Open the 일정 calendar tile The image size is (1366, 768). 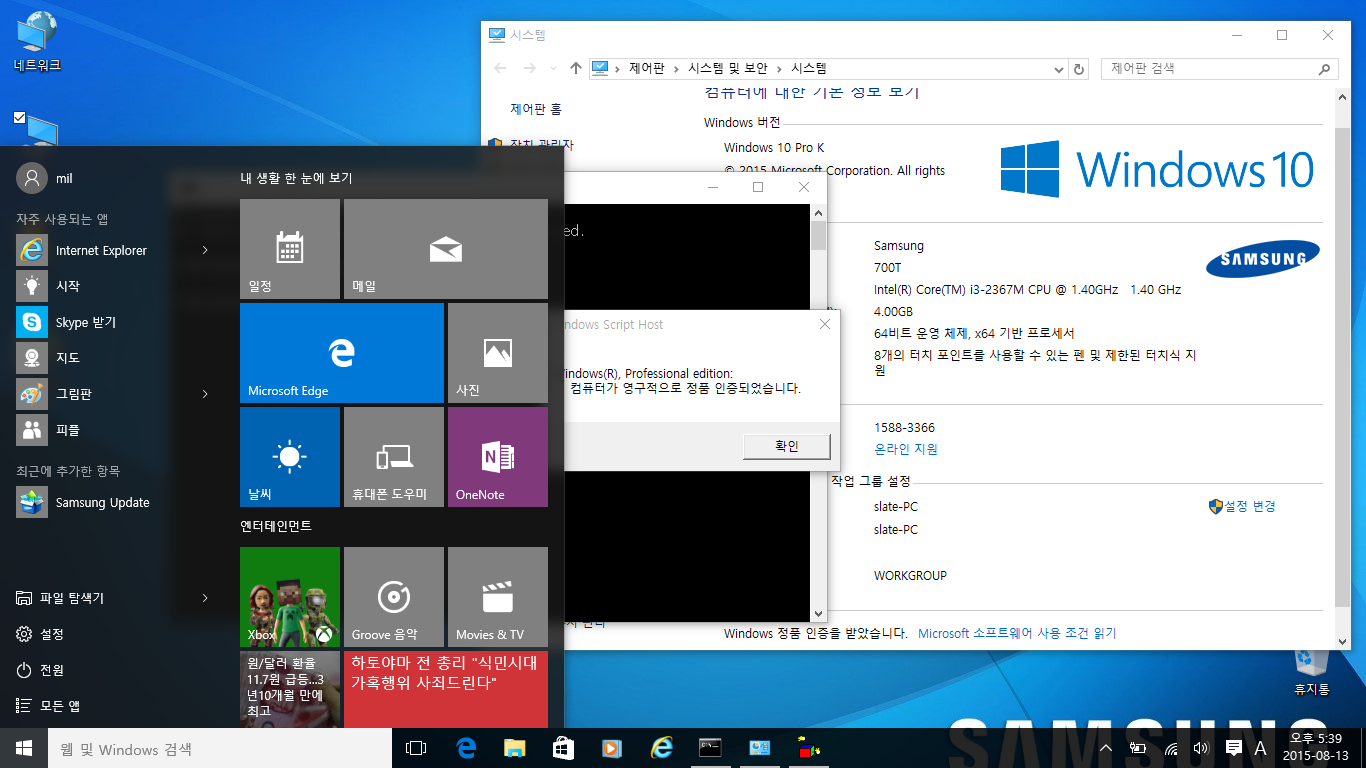click(x=290, y=249)
